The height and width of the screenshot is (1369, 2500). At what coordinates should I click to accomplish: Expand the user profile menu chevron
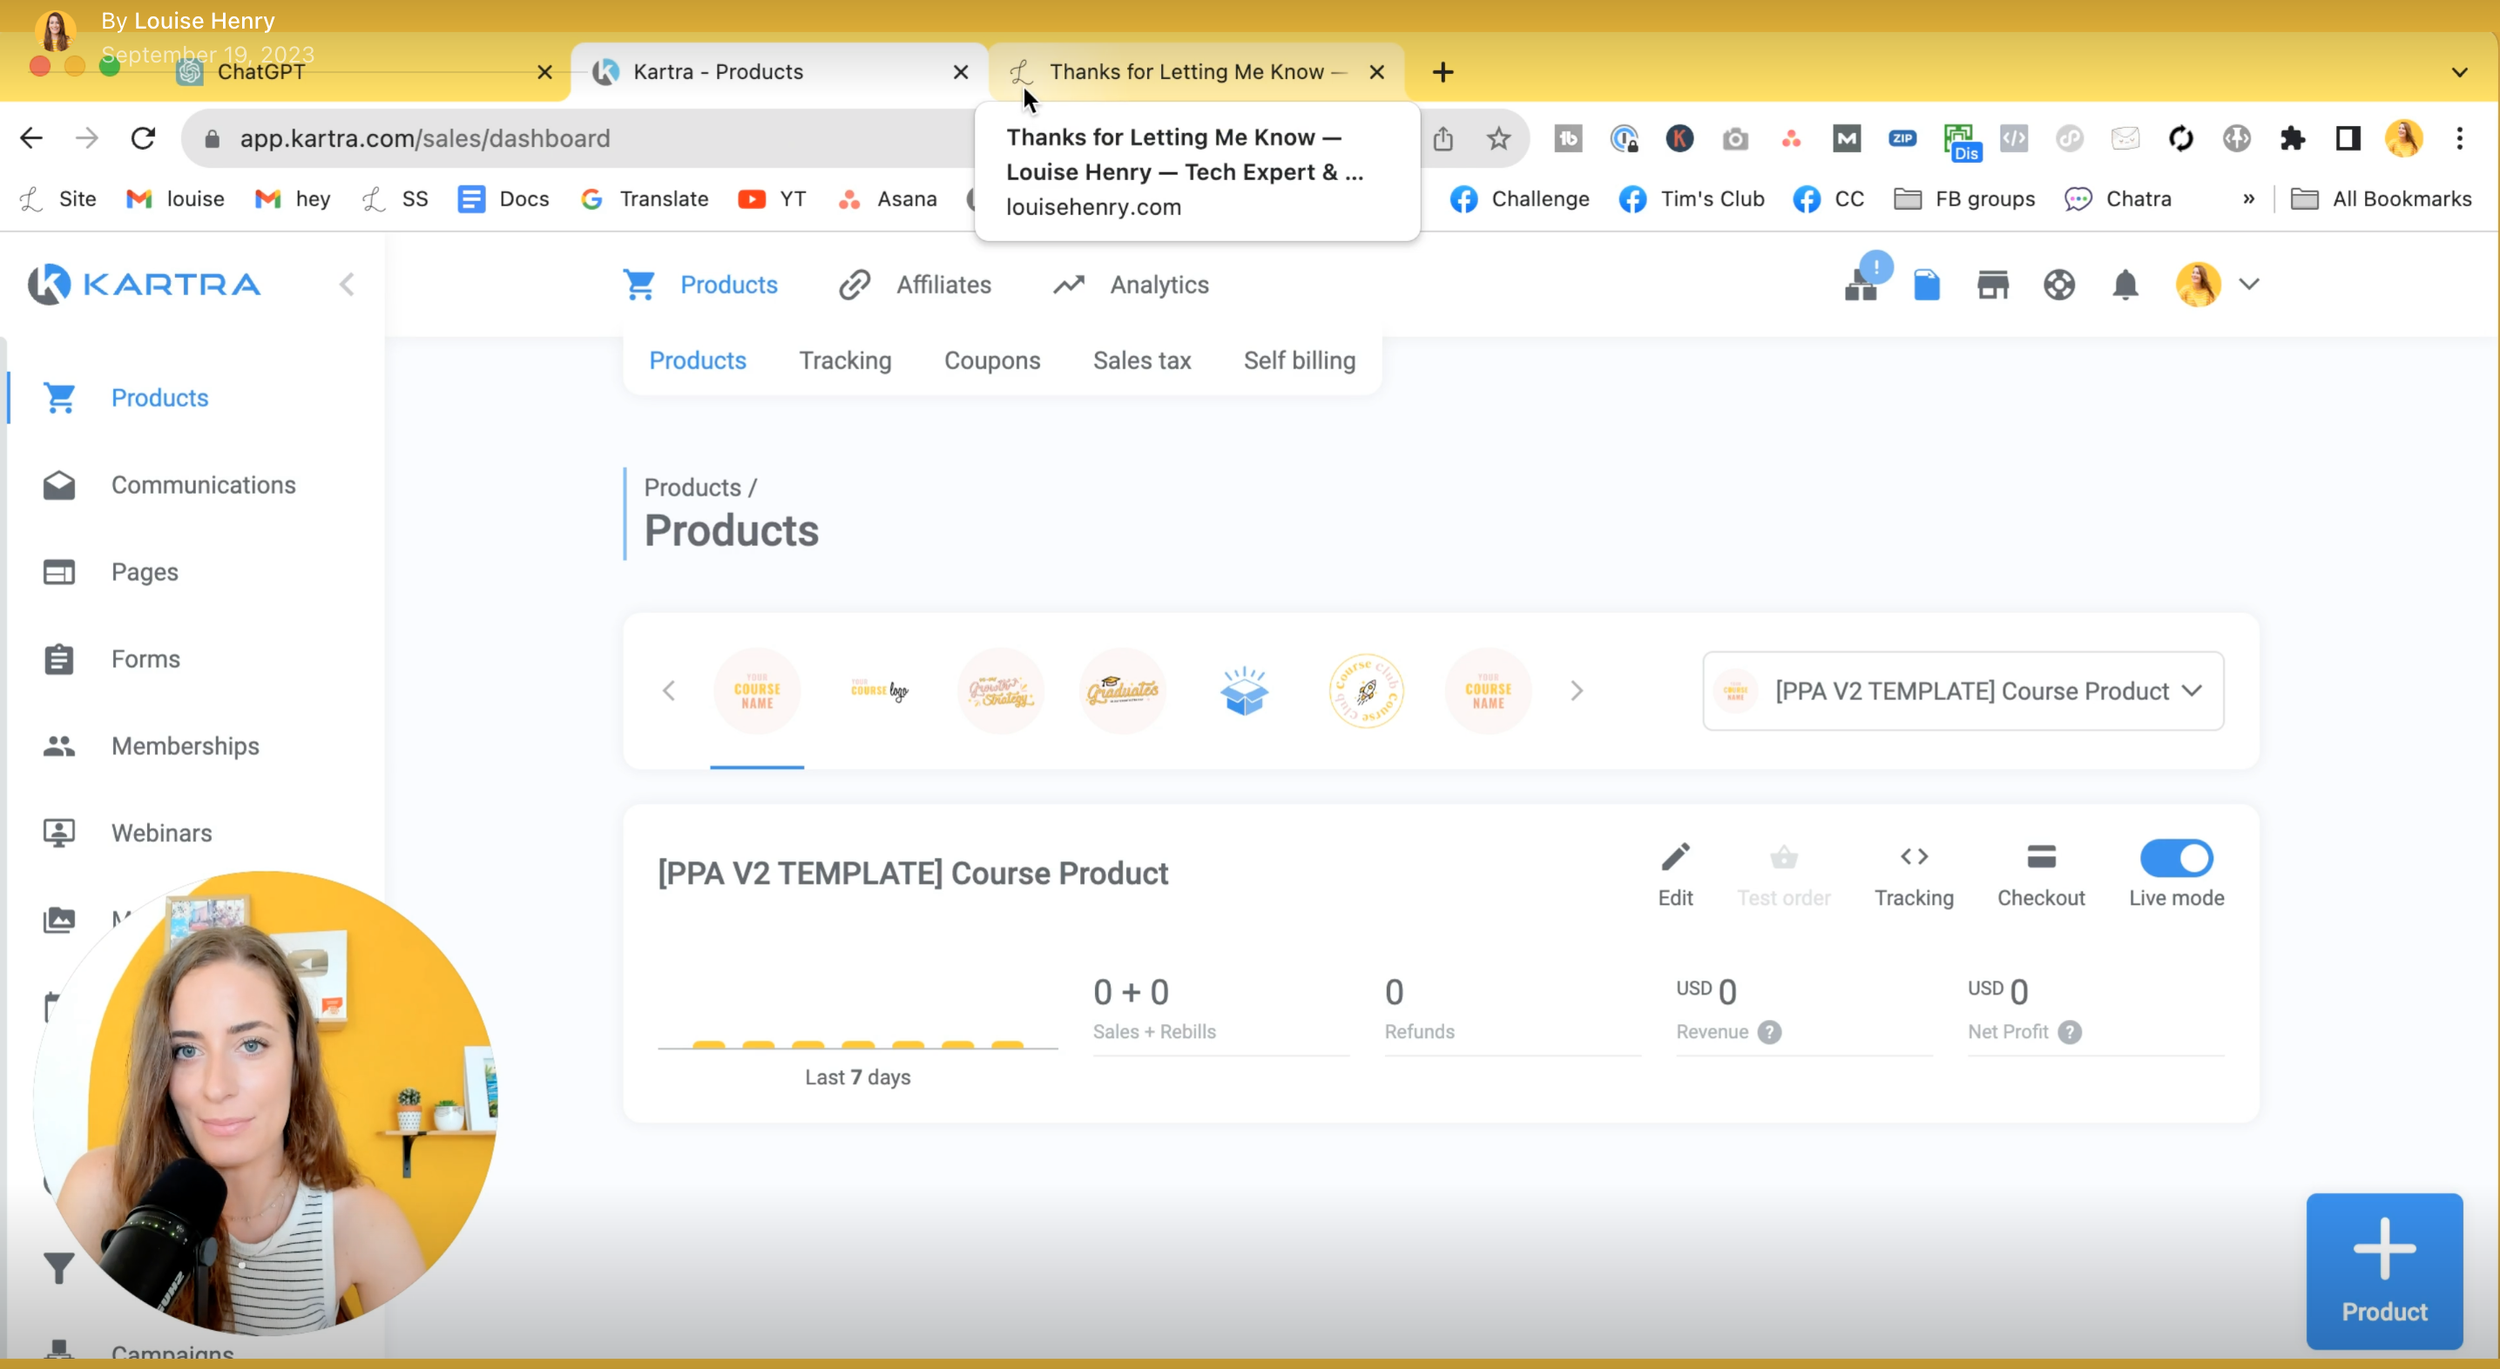tap(2249, 285)
